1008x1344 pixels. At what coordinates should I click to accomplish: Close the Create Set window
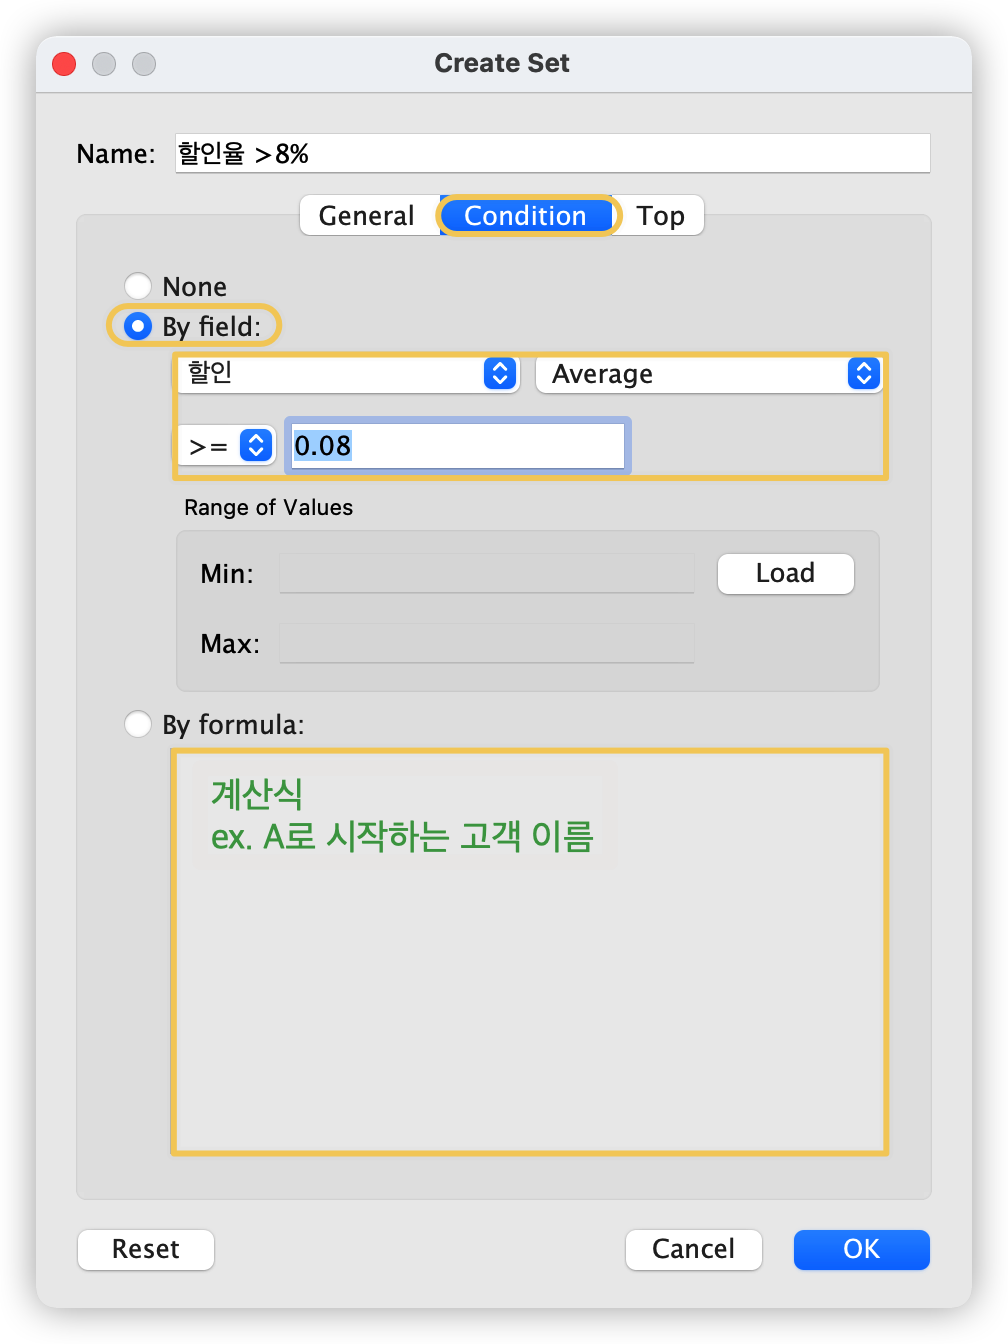point(64,64)
